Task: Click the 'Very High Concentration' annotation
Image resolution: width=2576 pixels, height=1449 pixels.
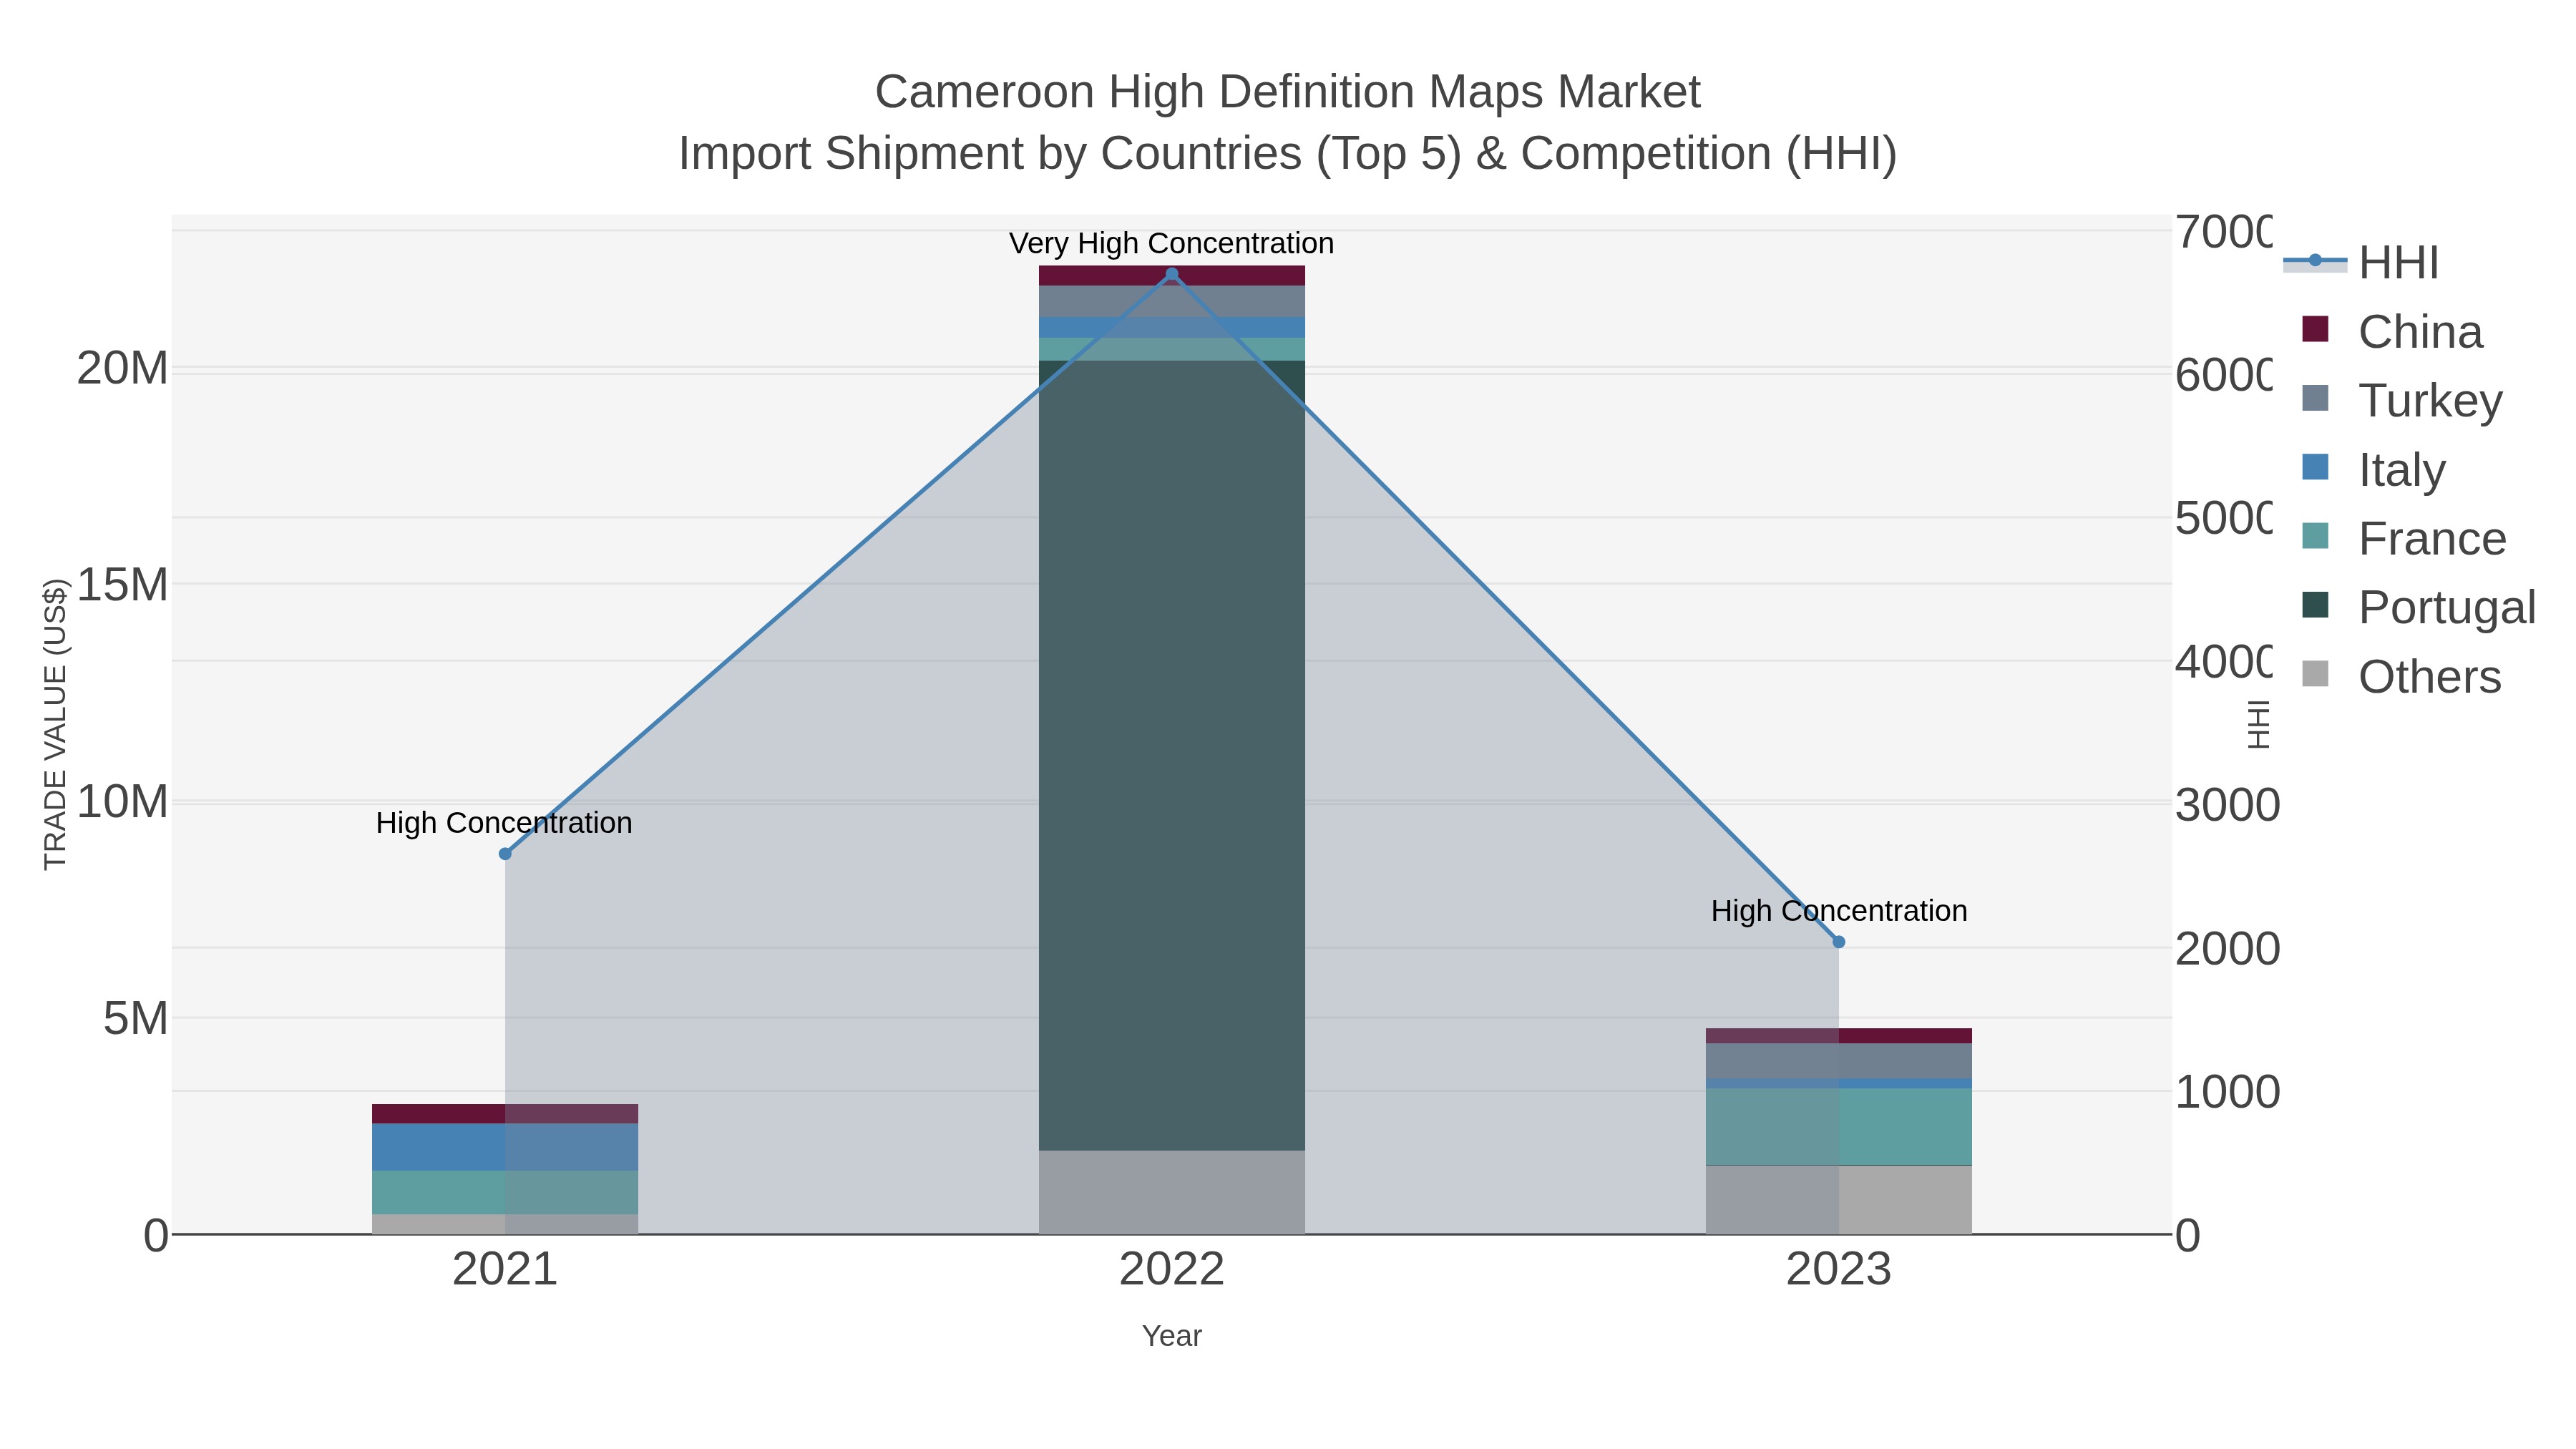Action: pyautogui.click(x=1171, y=243)
